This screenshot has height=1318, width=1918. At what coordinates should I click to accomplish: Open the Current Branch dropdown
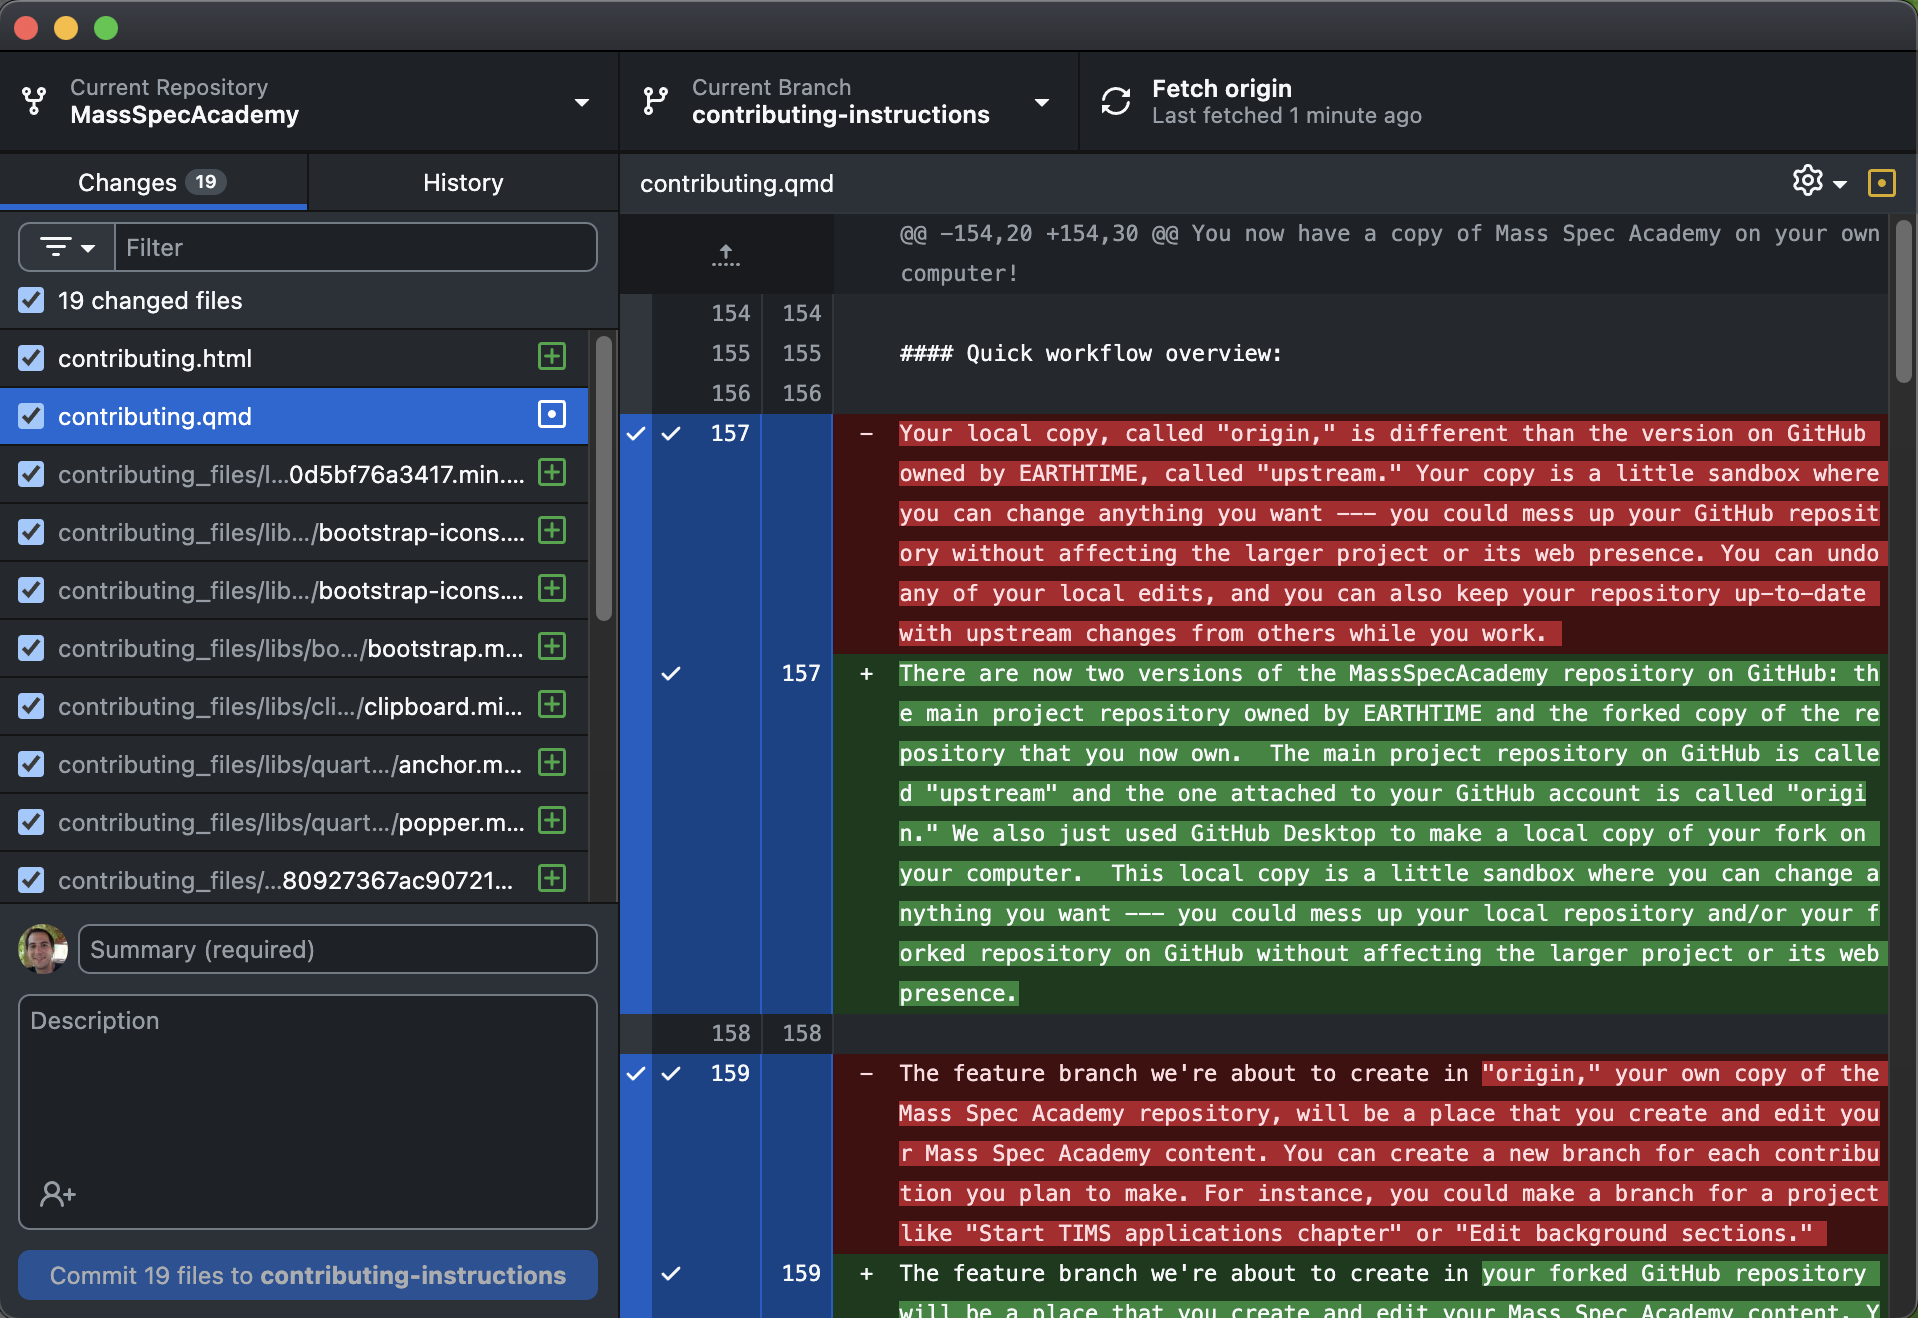[x=849, y=102]
